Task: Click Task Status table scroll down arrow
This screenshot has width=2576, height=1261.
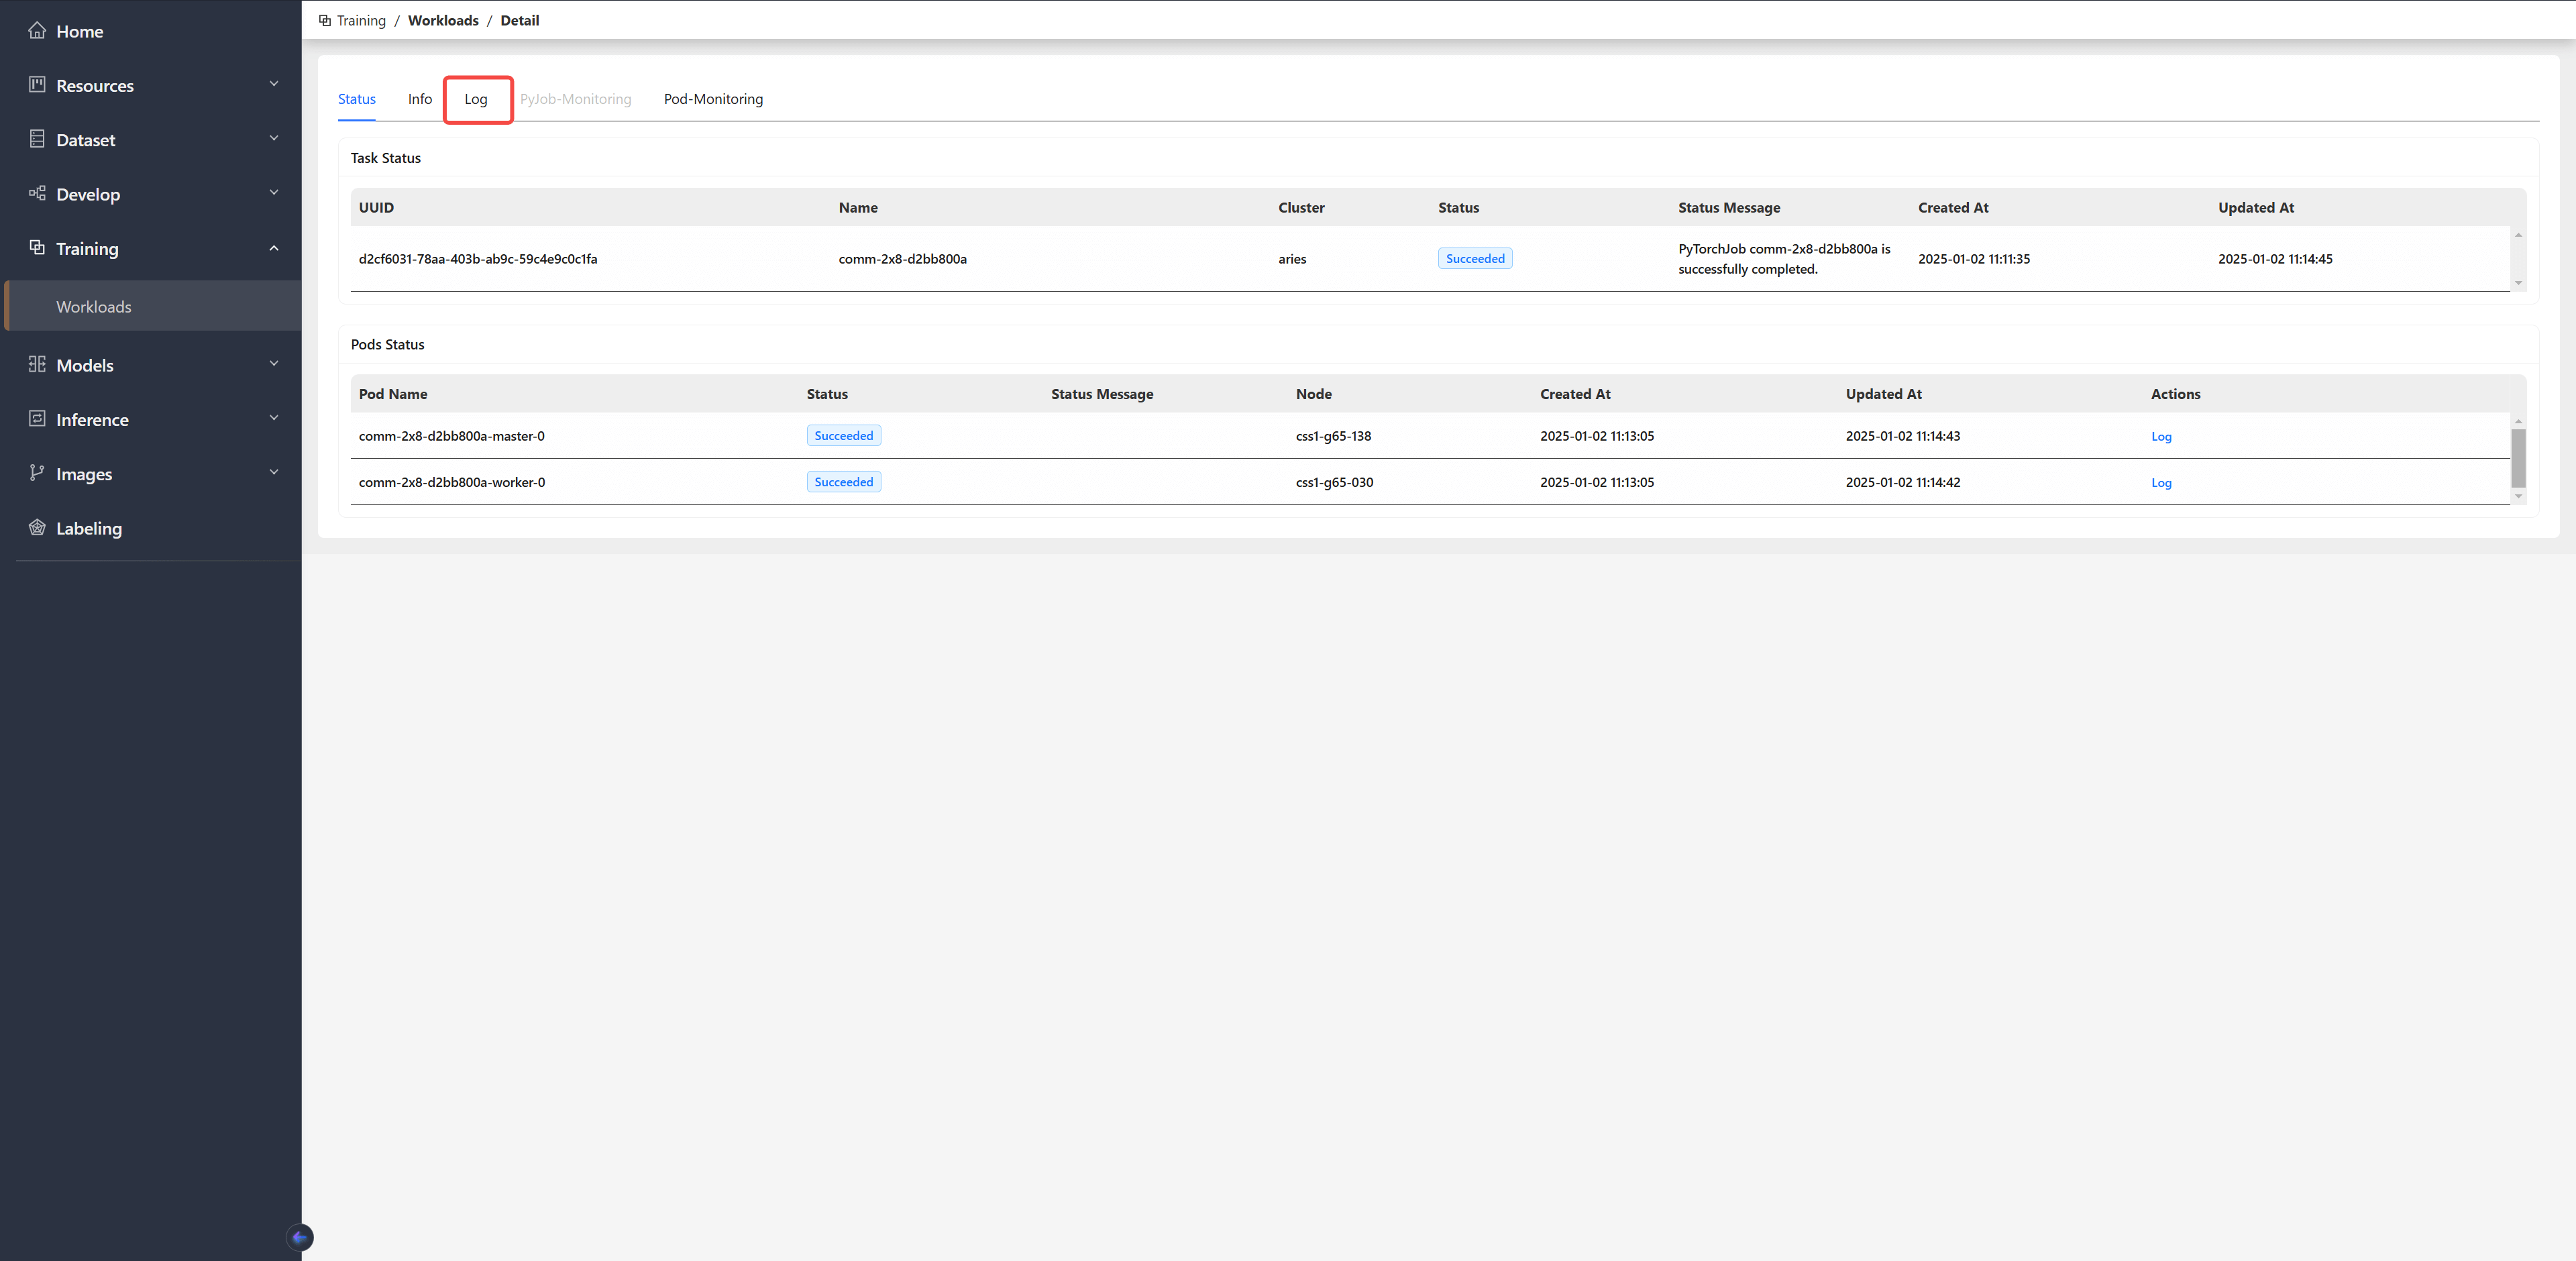Action: [2518, 283]
